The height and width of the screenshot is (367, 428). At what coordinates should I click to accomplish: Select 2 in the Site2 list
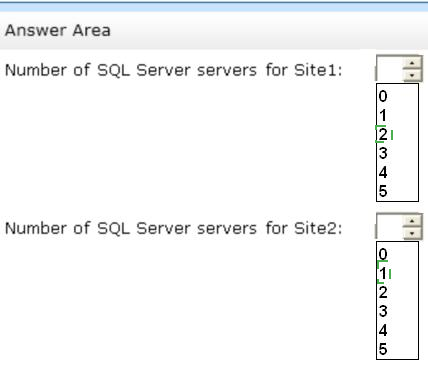[x=383, y=292]
